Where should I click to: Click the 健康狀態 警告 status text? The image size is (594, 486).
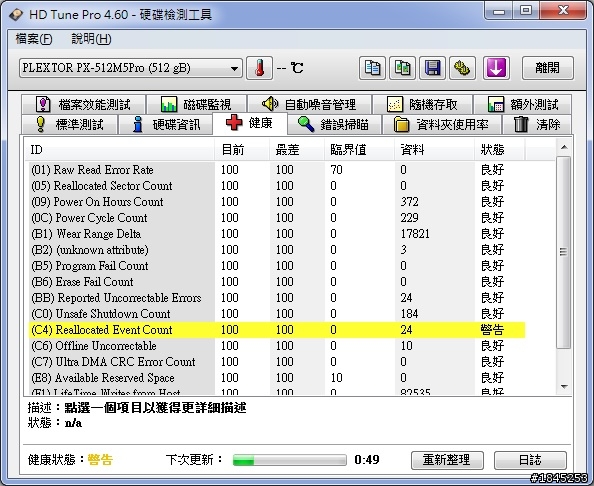coord(100,460)
